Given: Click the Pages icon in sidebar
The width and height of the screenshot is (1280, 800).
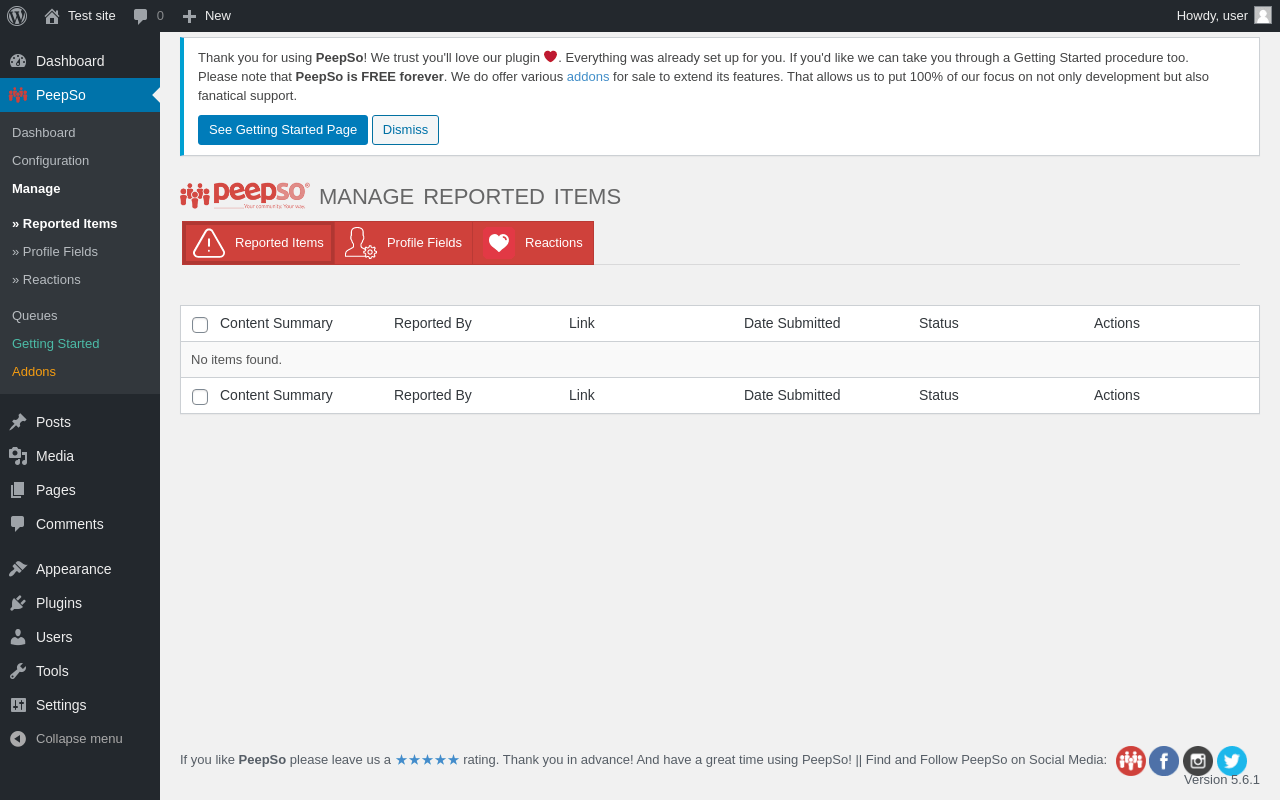Looking at the screenshot, I should [x=18, y=490].
